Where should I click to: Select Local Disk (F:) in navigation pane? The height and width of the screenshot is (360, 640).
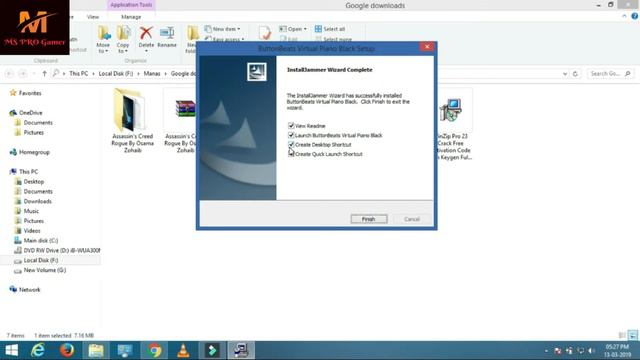click(36, 260)
